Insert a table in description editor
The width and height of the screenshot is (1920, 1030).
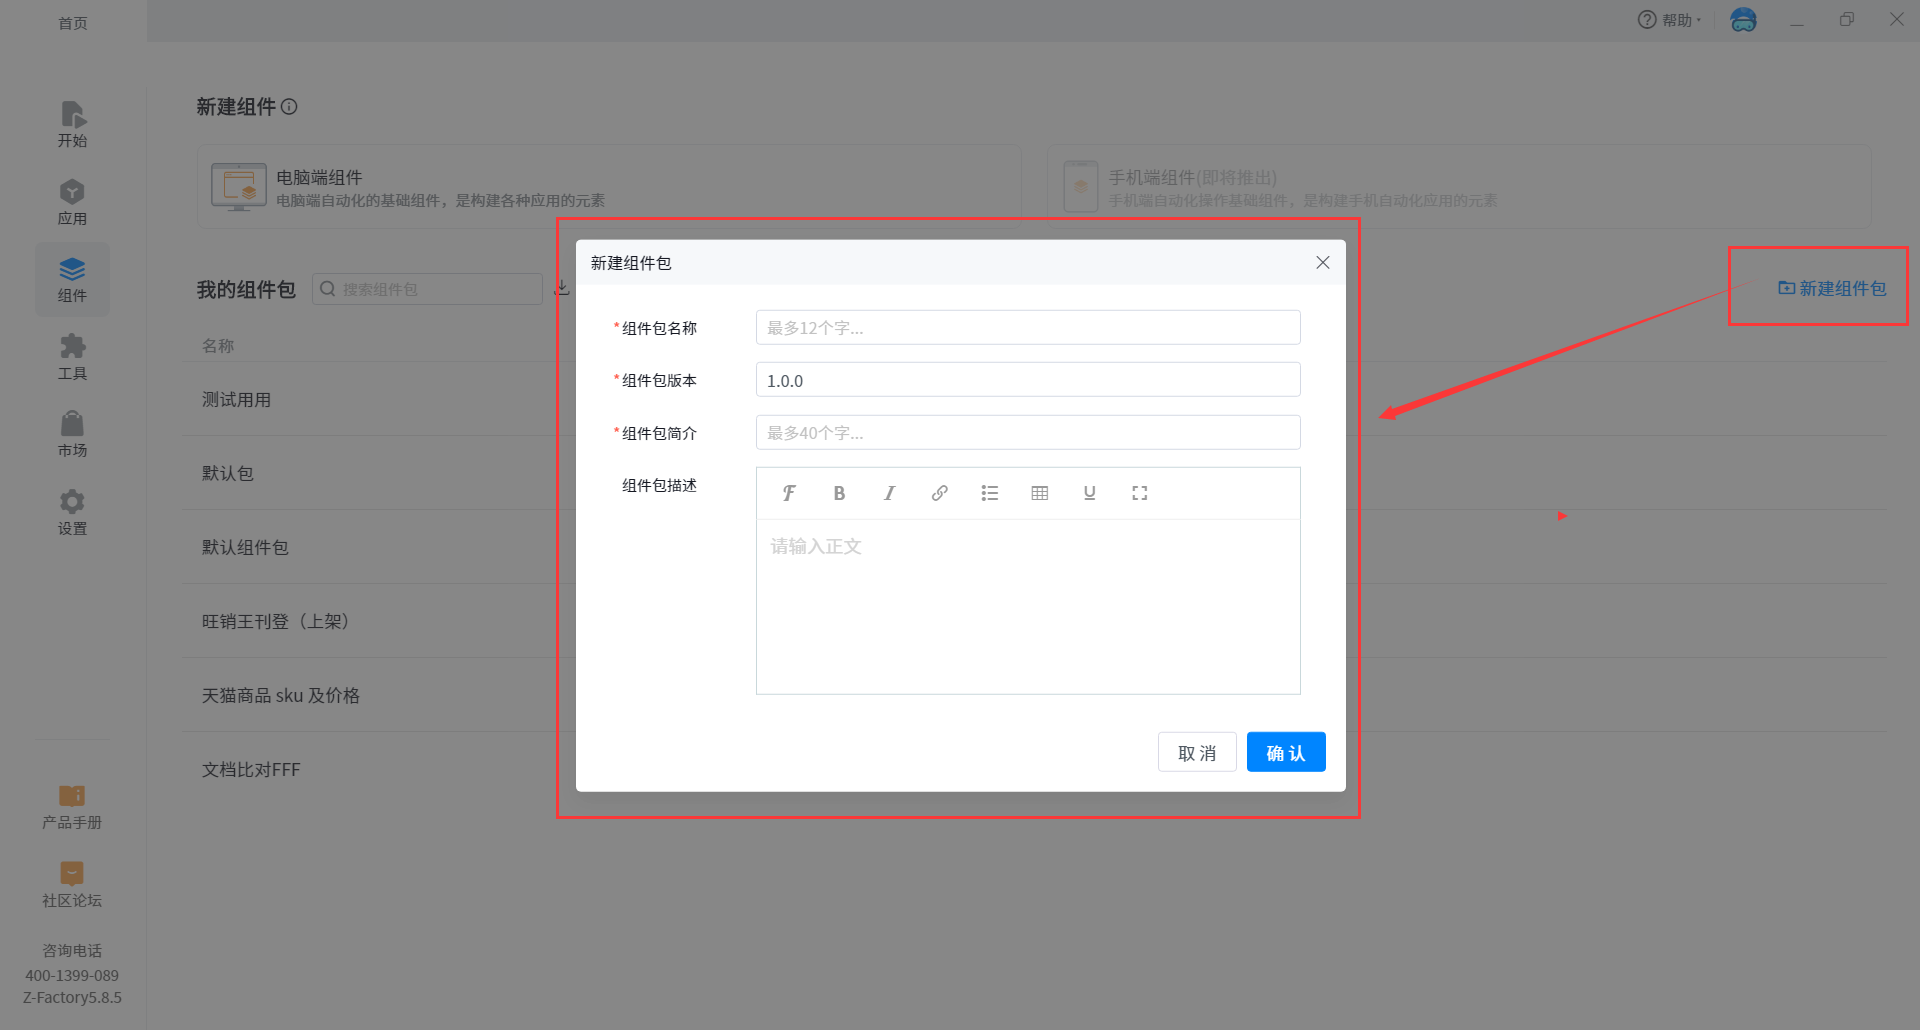pos(1039,493)
